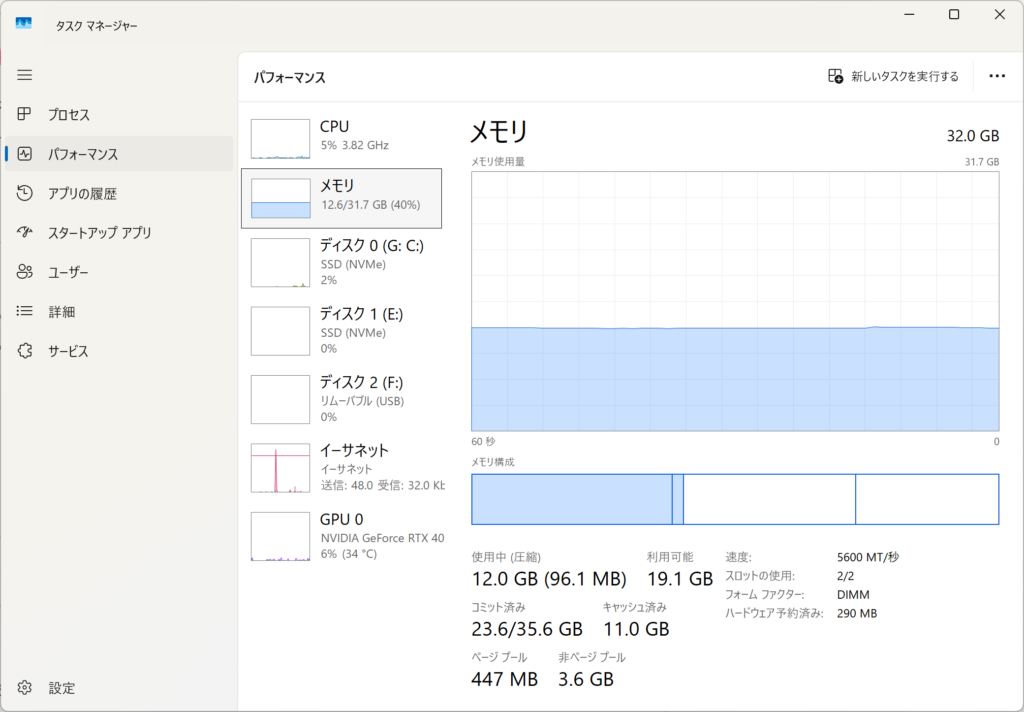Click the free segment at the bar's right end
This screenshot has width=1024, height=712.
[927, 499]
